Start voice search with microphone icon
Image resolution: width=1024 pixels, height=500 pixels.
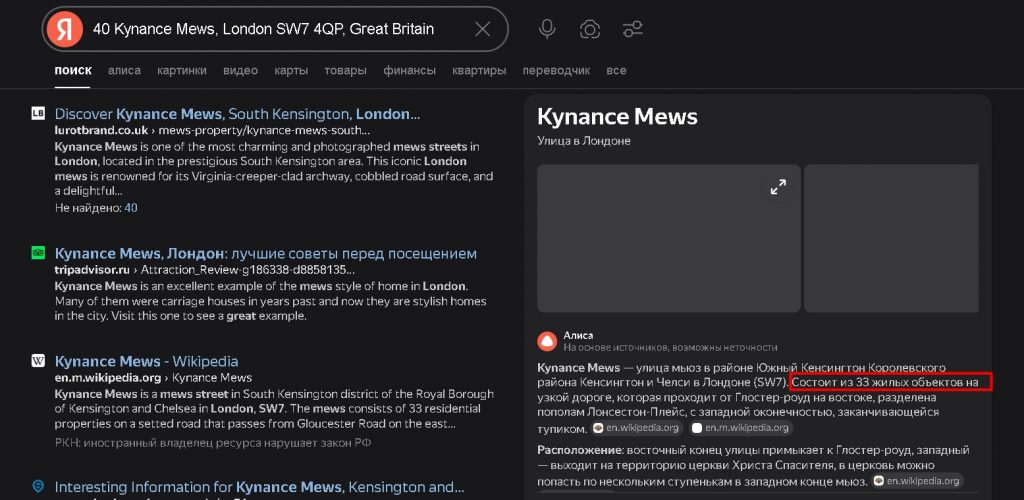click(x=547, y=29)
